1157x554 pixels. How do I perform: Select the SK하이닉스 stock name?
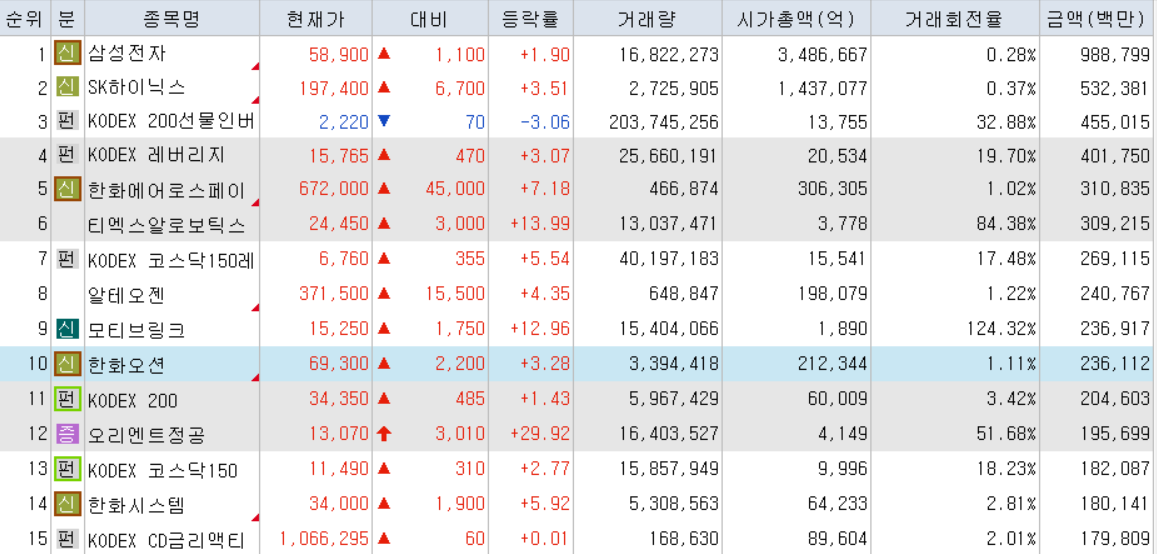[x=136, y=88]
